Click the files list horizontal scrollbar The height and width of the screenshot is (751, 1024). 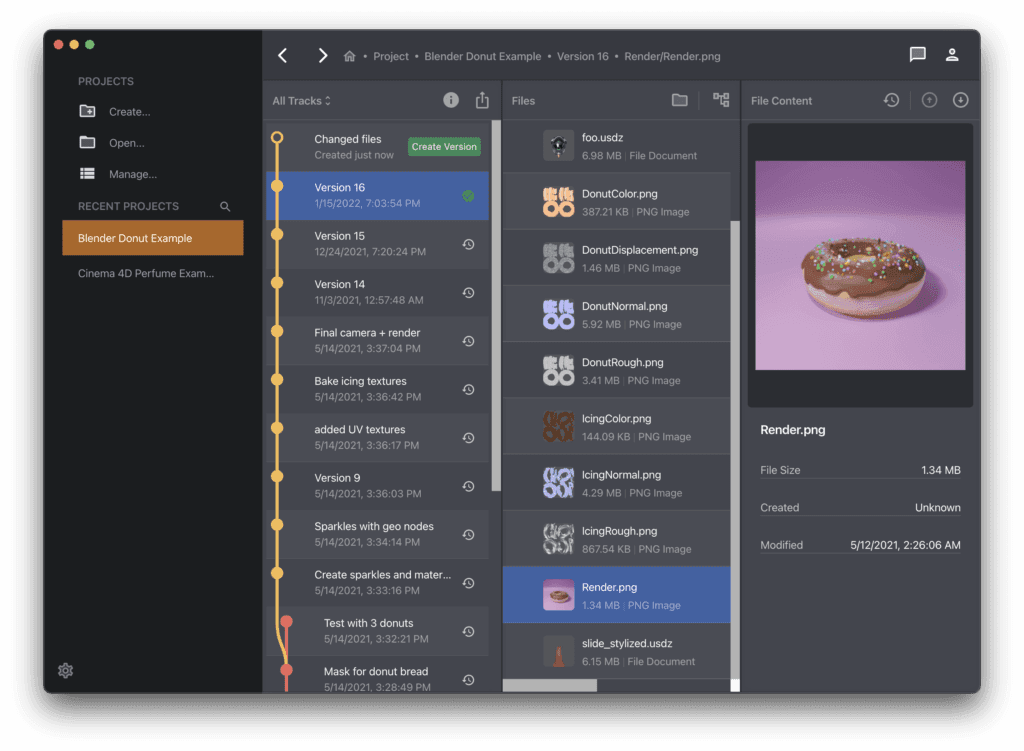(550, 685)
